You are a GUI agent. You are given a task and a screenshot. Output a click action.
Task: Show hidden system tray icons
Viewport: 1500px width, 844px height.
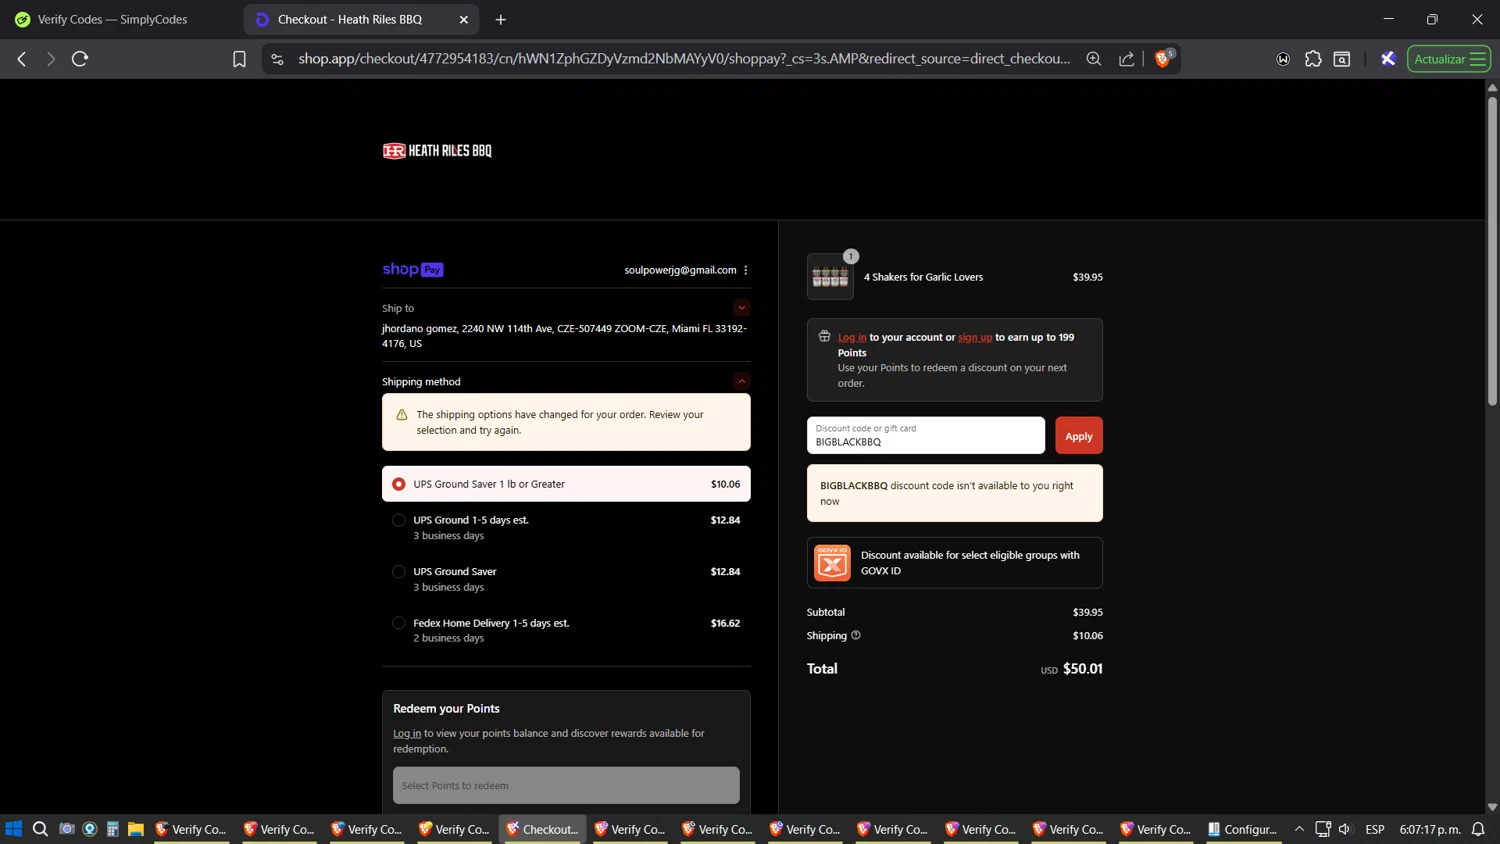pyautogui.click(x=1299, y=829)
